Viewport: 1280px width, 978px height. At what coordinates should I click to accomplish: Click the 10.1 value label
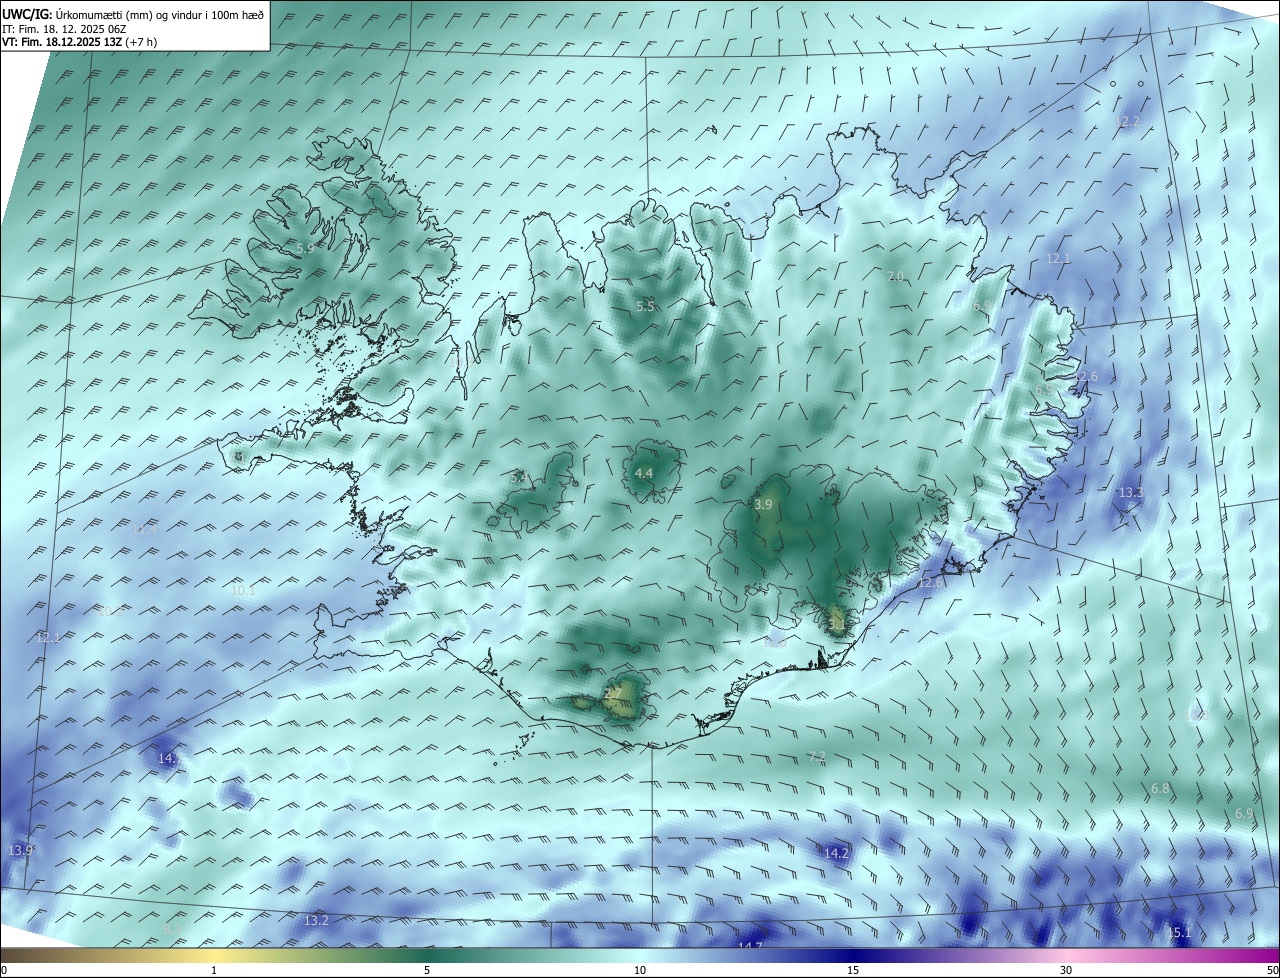pyautogui.click(x=243, y=591)
